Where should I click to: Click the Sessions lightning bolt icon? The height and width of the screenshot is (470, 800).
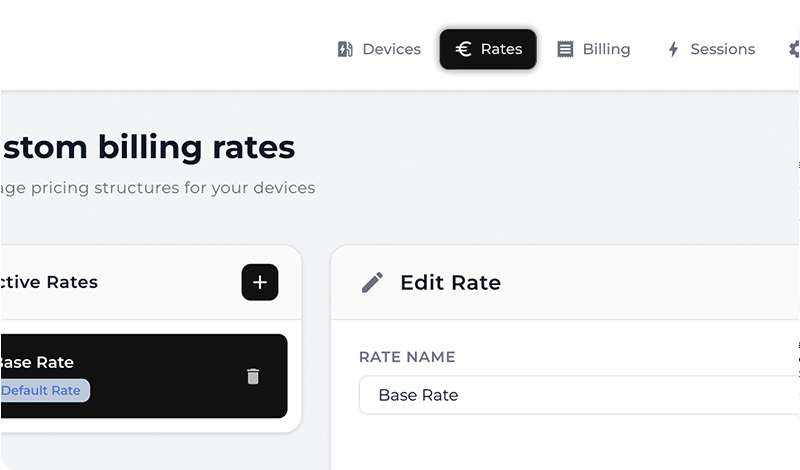tap(673, 49)
